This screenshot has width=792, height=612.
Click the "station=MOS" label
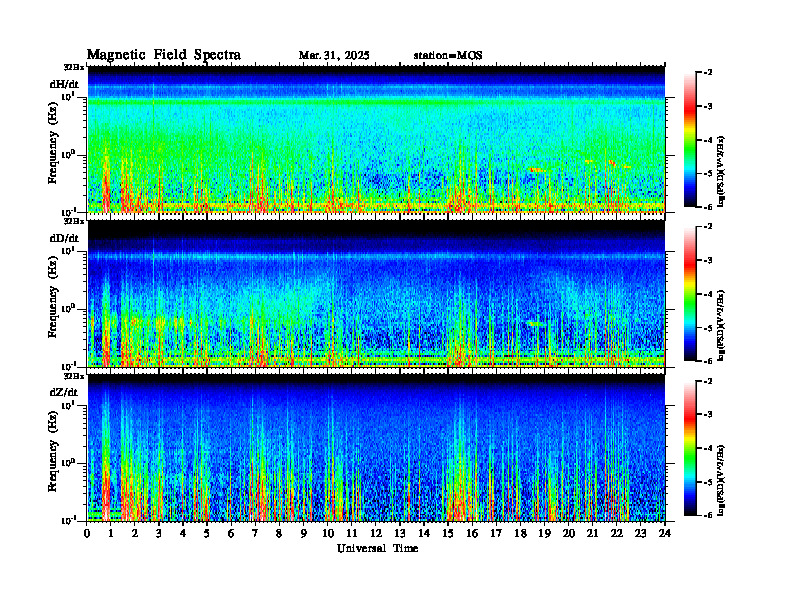click(448, 56)
